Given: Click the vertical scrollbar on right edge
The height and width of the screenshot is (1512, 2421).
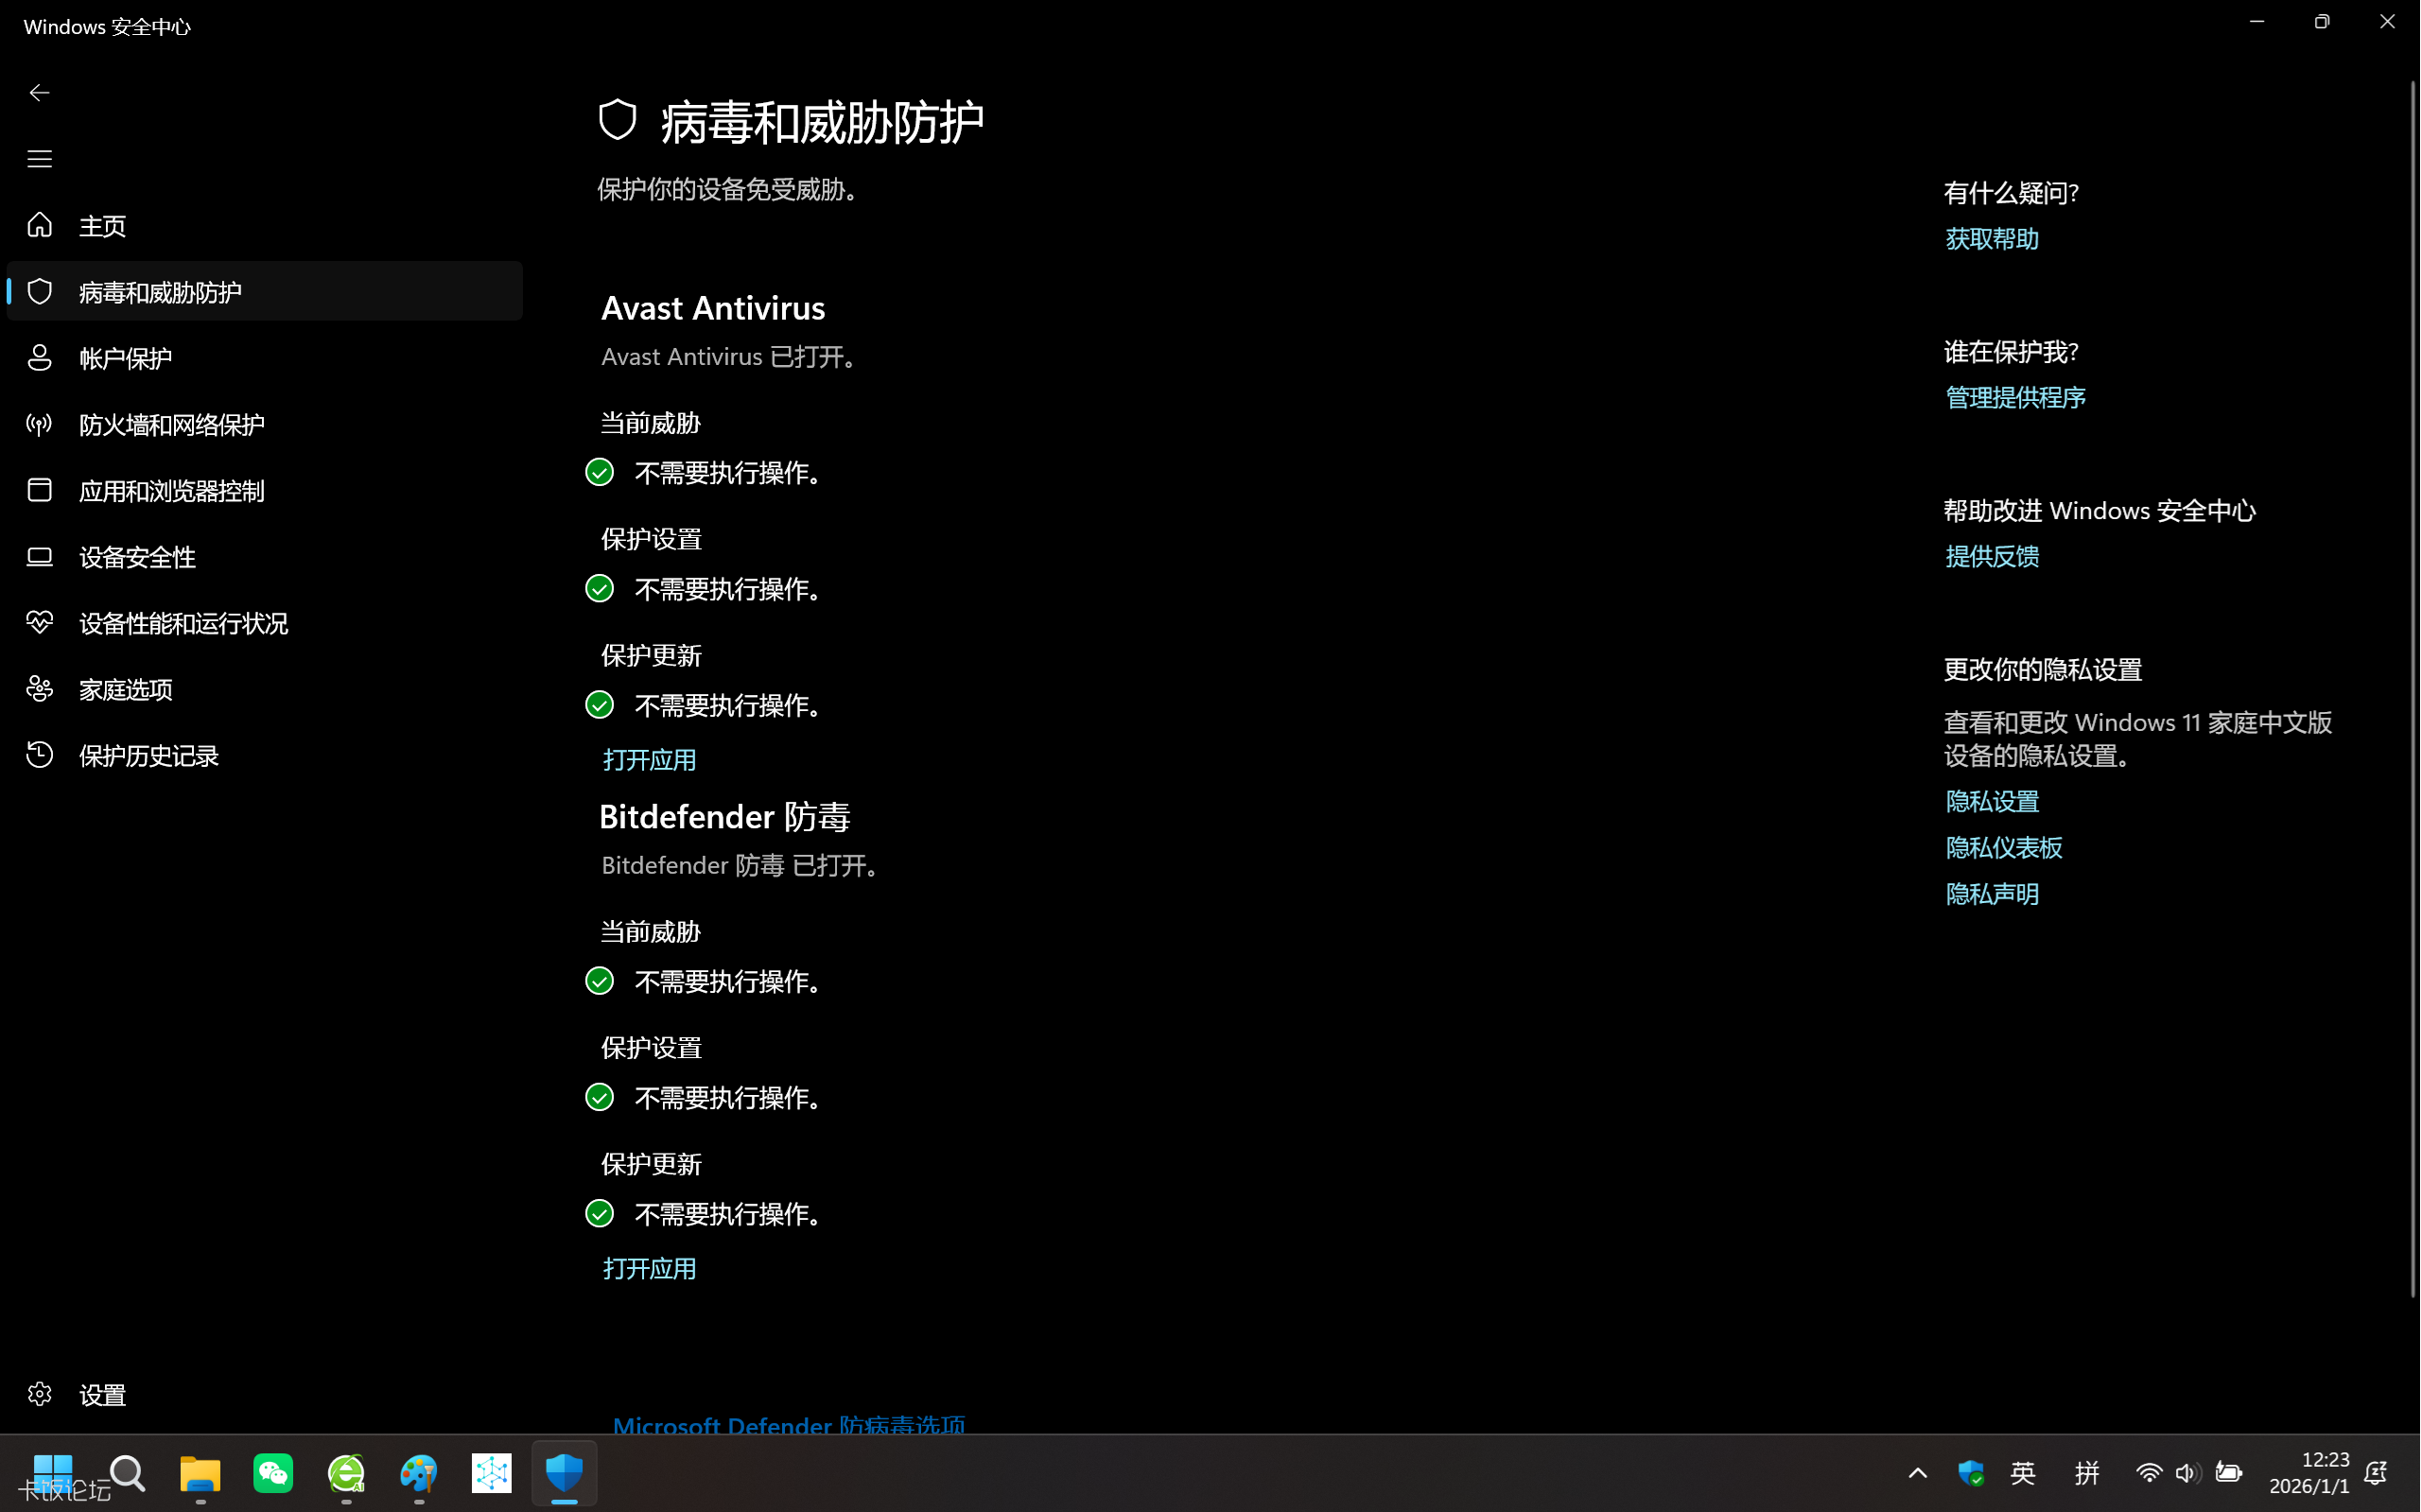Looking at the screenshot, I should (x=2412, y=690).
